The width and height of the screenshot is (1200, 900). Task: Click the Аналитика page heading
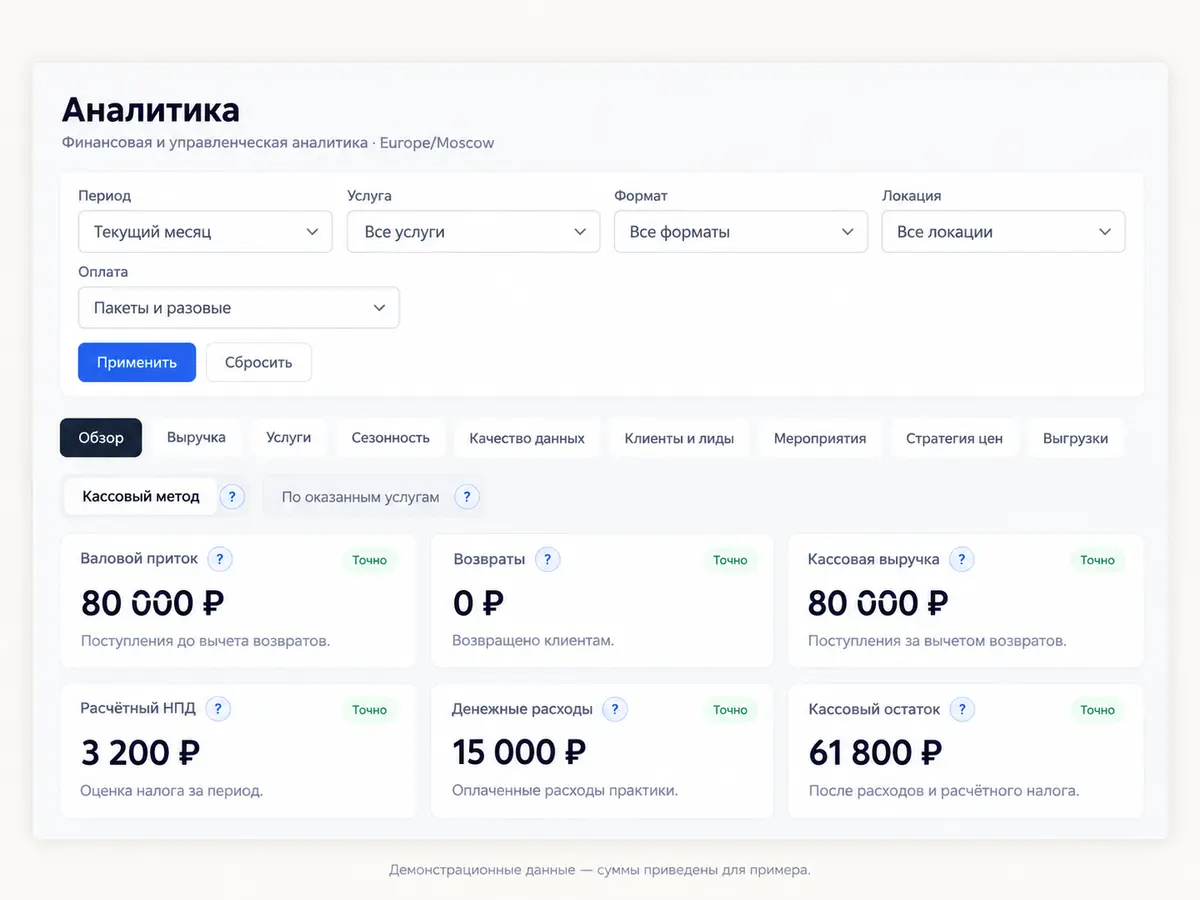[x=151, y=109]
